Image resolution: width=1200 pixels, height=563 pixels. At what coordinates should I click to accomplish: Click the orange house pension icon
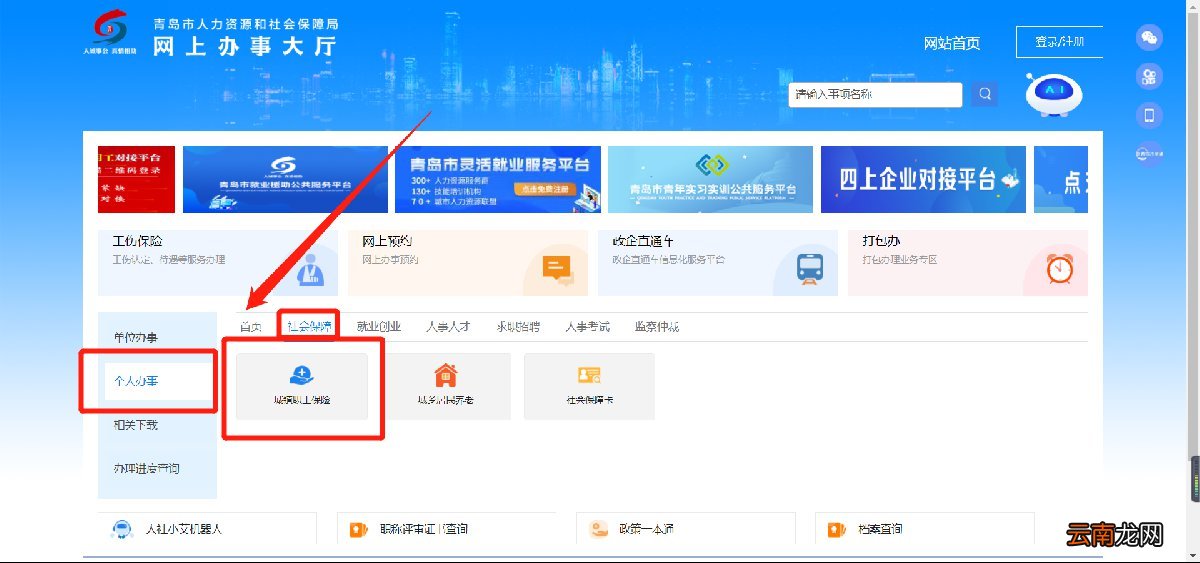click(x=446, y=375)
